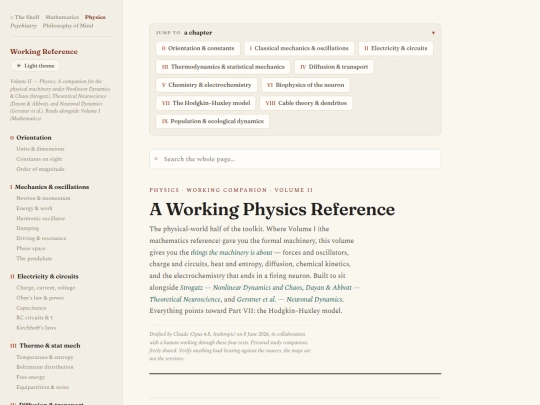Focus the Search the whole page field
The height and width of the screenshot is (405, 540).
coord(295,159)
